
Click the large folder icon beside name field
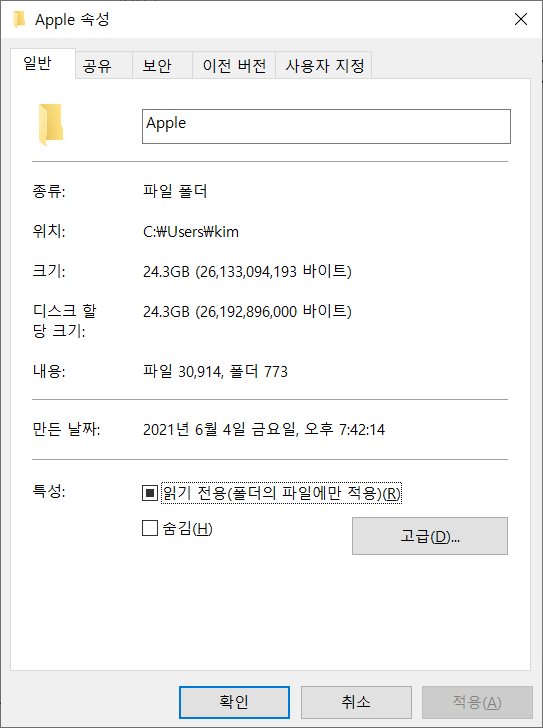pos(51,125)
